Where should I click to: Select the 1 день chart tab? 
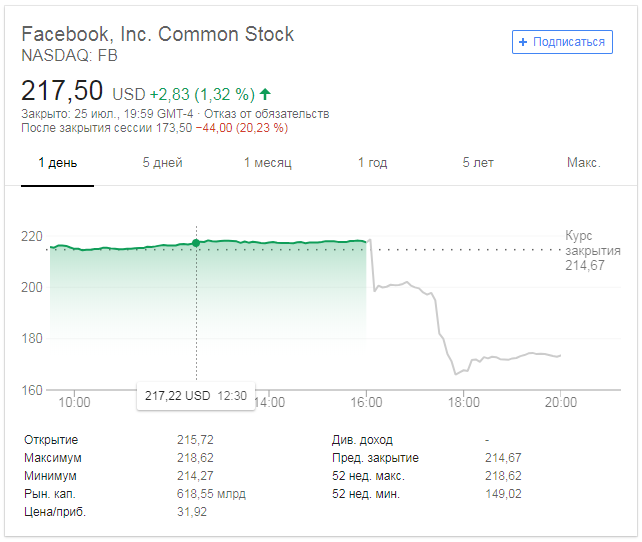tap(57, 163)
